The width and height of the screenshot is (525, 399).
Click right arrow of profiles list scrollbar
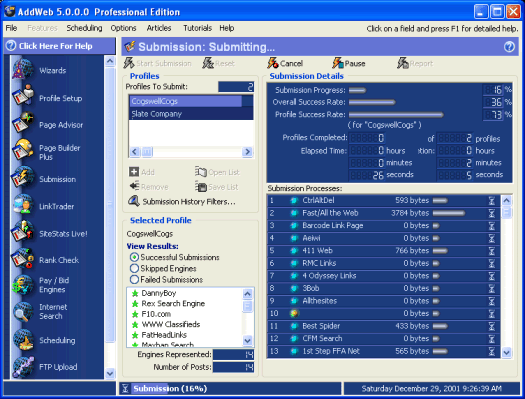click(x=247, y=152)
